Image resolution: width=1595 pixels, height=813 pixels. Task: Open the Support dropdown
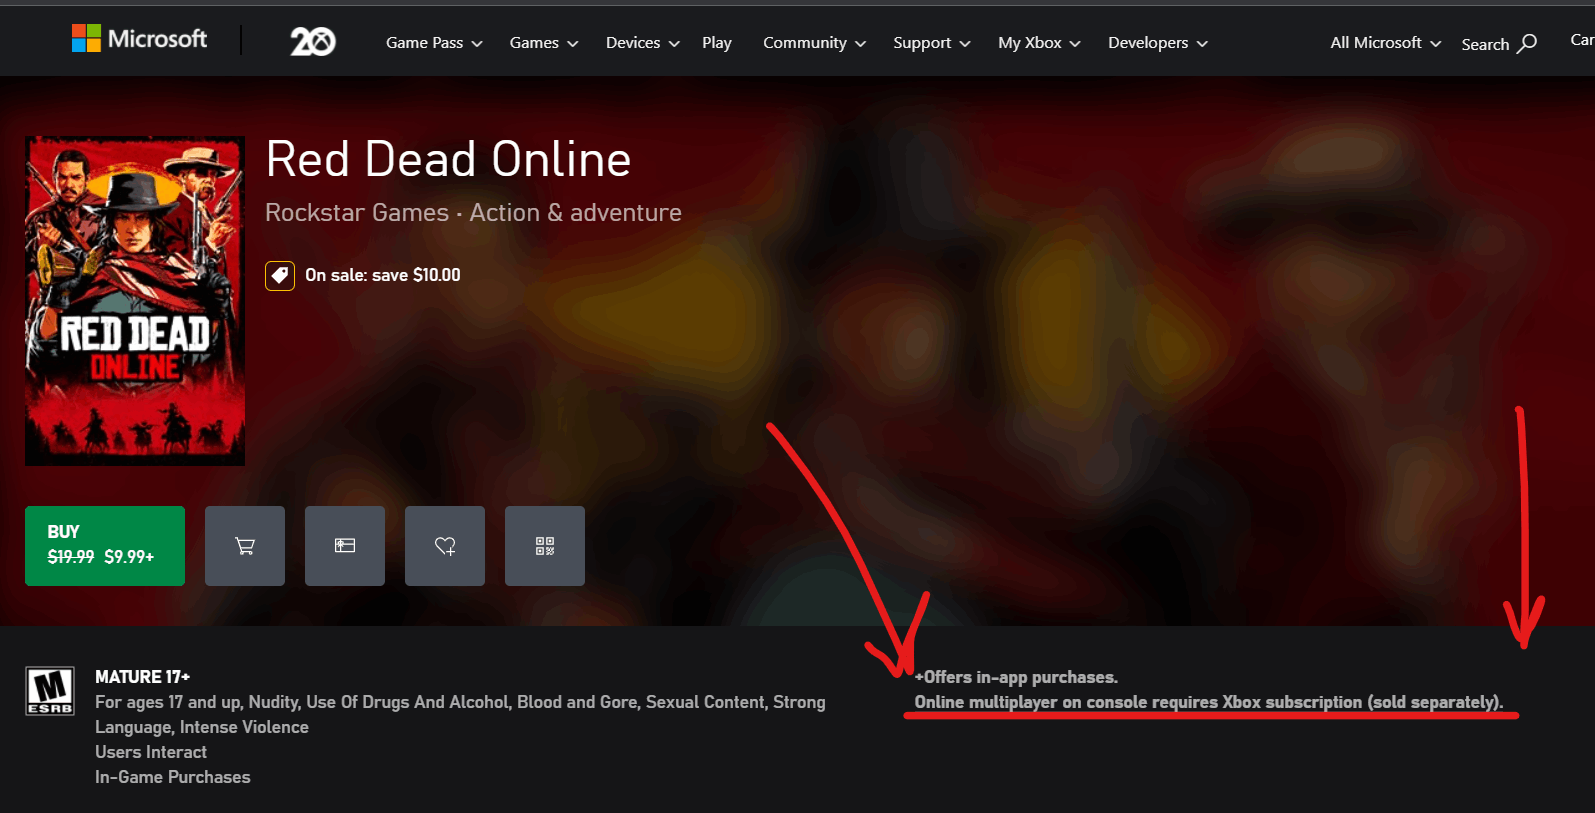click(x=932, y=43)
